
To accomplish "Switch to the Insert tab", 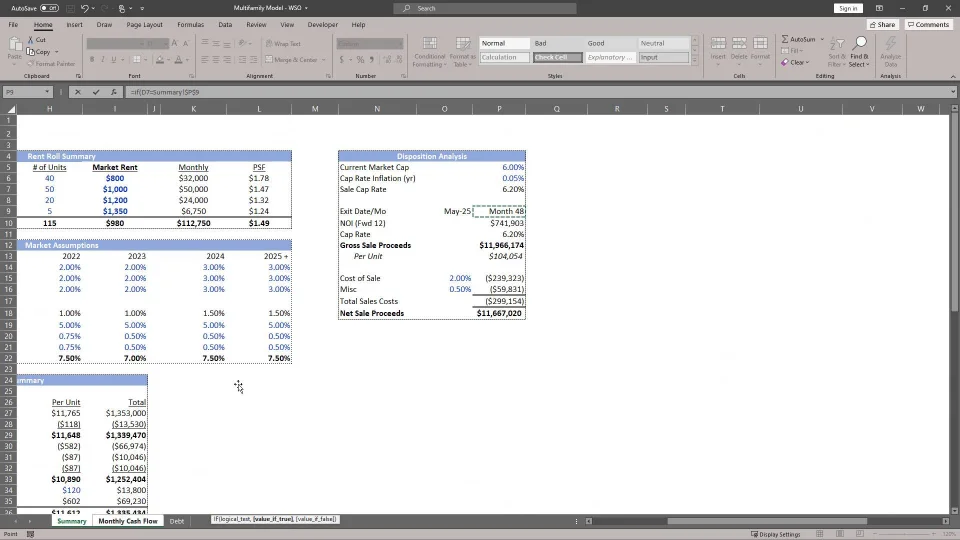I will coord(74,25).
